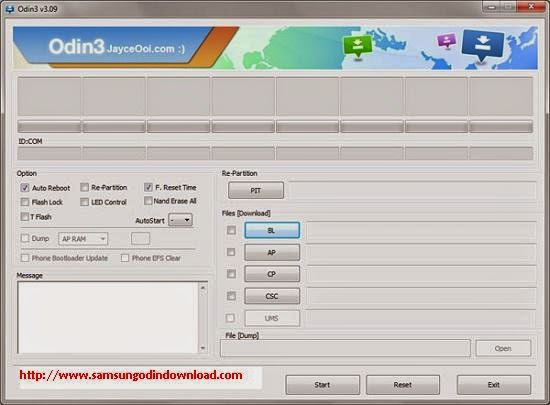
Task: Click the UMS button
Action: (x=272, y=318)
